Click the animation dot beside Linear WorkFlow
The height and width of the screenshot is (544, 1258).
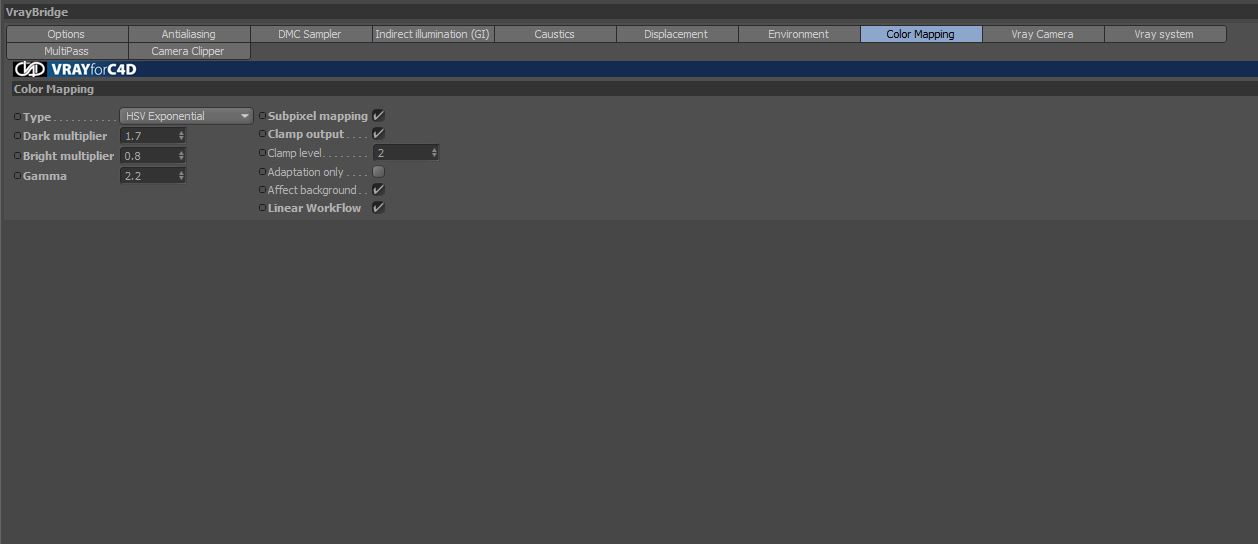coord(262,208)
